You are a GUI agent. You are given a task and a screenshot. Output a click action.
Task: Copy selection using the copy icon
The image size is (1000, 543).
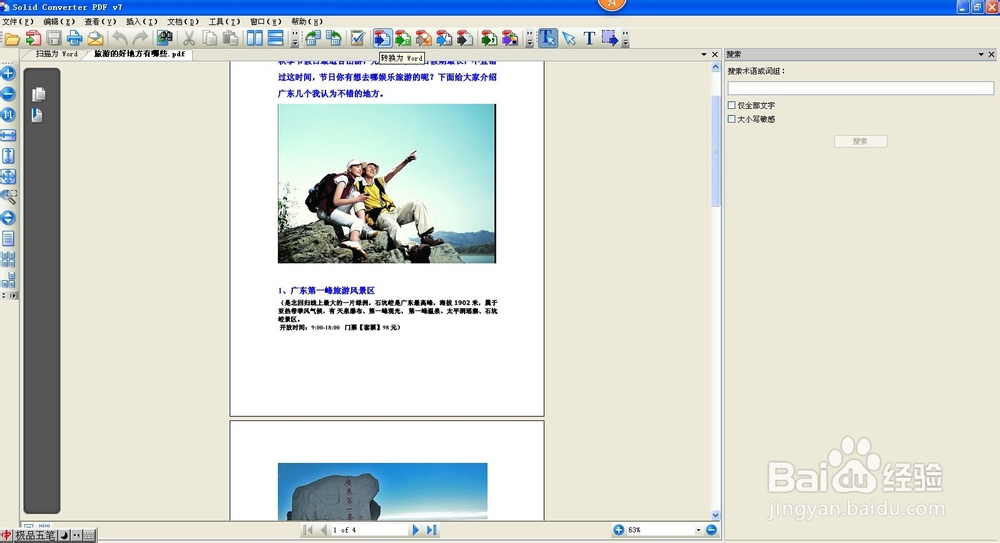pos(209,39)
